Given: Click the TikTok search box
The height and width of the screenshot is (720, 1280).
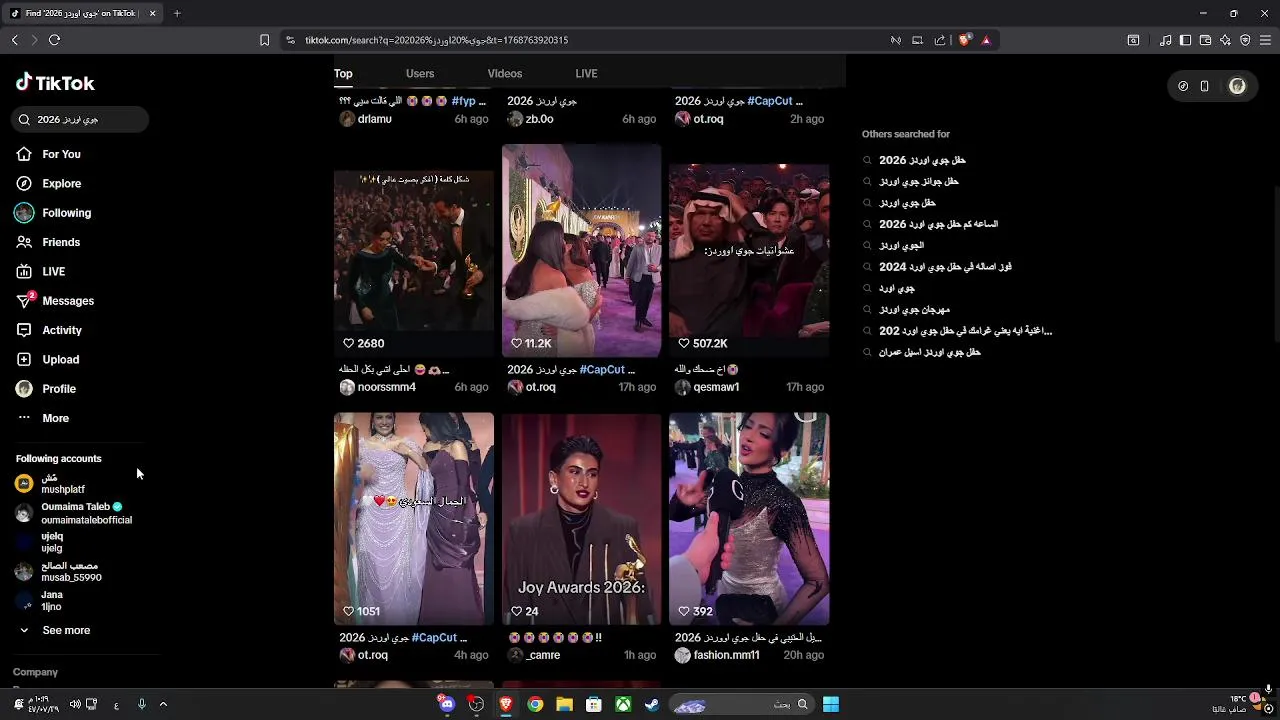Looking at the screenshot, I should point(80,119).
